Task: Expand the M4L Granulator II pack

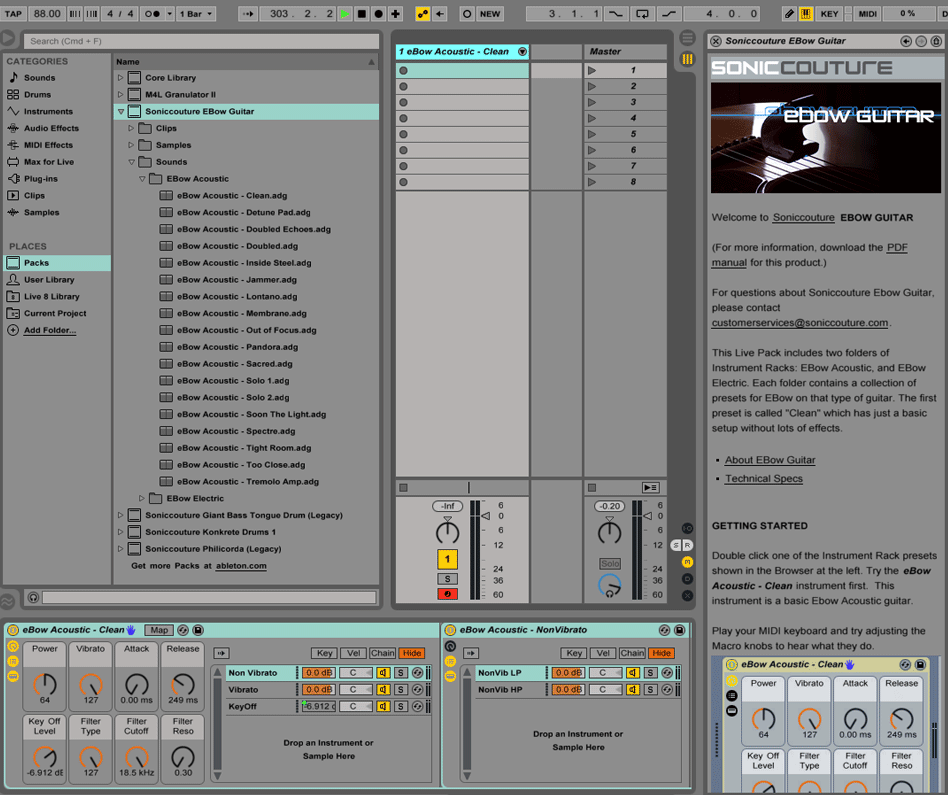Action: [120, 95]
